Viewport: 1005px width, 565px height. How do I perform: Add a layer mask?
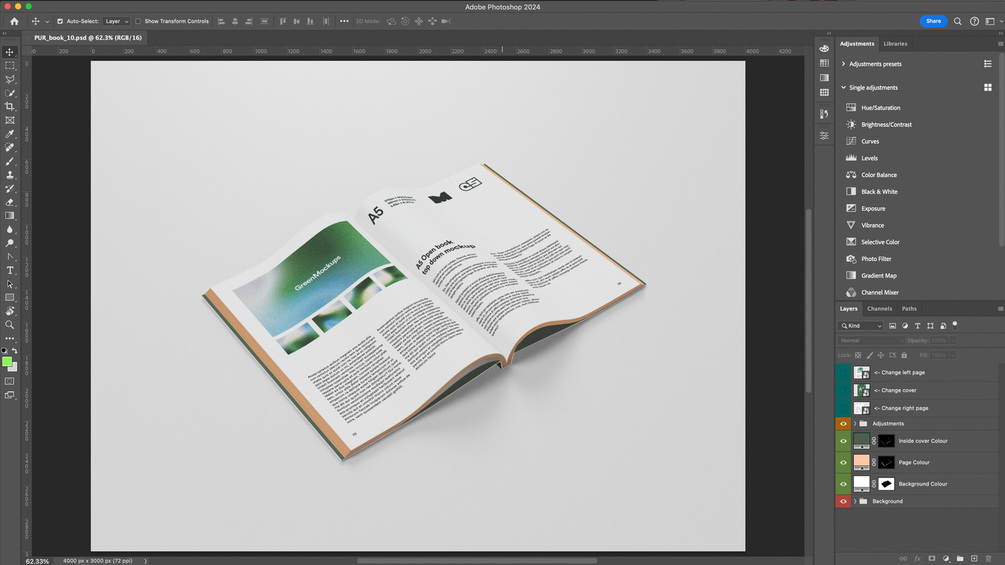pyautogui.click(x=931, y=559)
